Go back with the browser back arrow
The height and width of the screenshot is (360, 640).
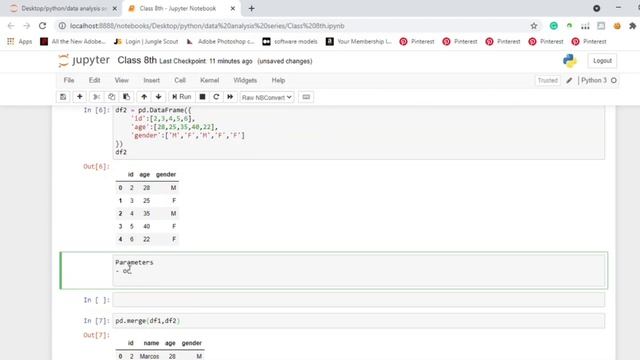coord(11,26)
